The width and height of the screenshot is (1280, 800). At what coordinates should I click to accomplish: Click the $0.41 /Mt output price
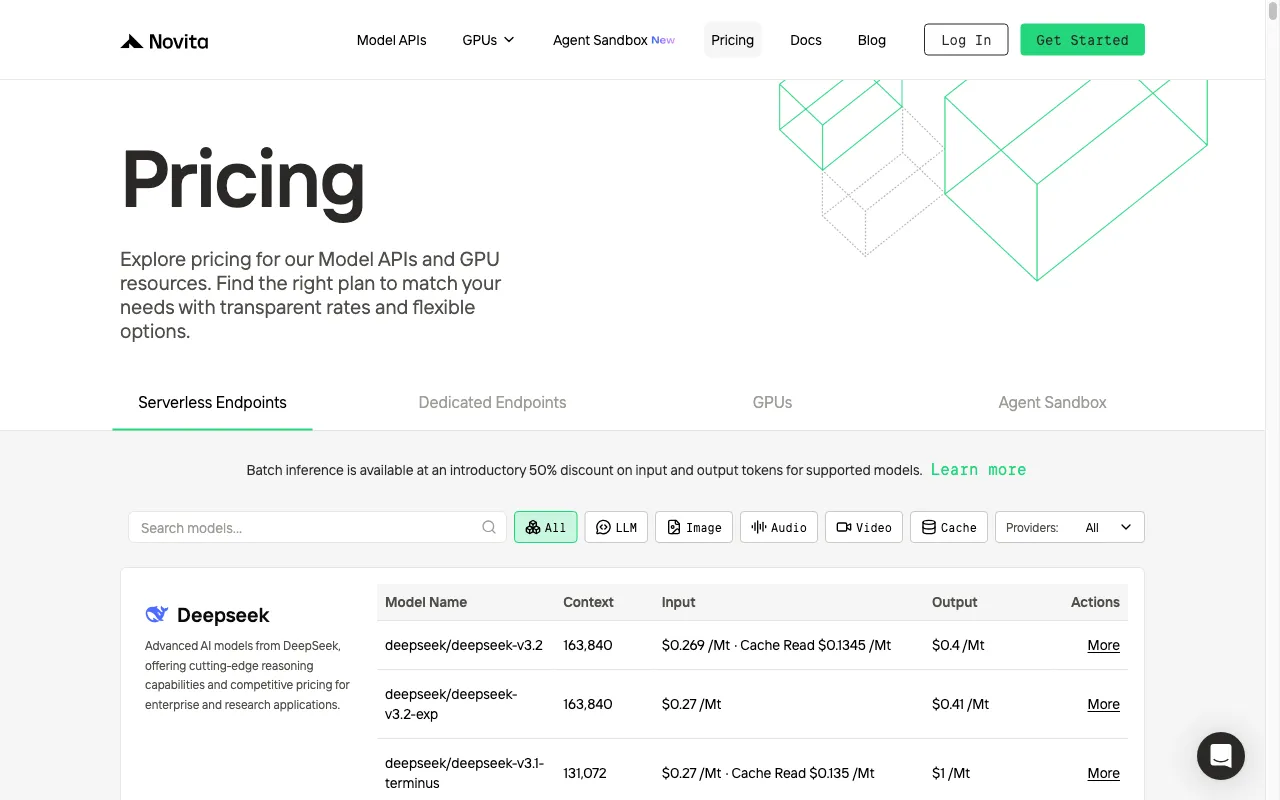(960, 704)
